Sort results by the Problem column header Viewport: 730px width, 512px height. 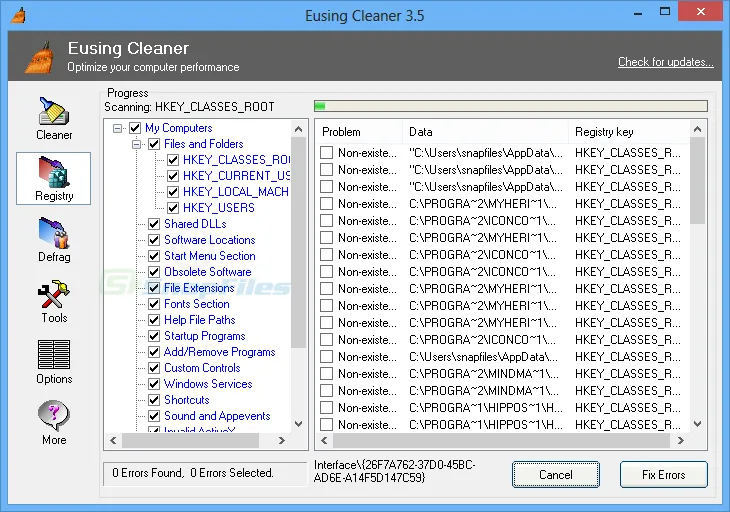(x=359, y=132)
